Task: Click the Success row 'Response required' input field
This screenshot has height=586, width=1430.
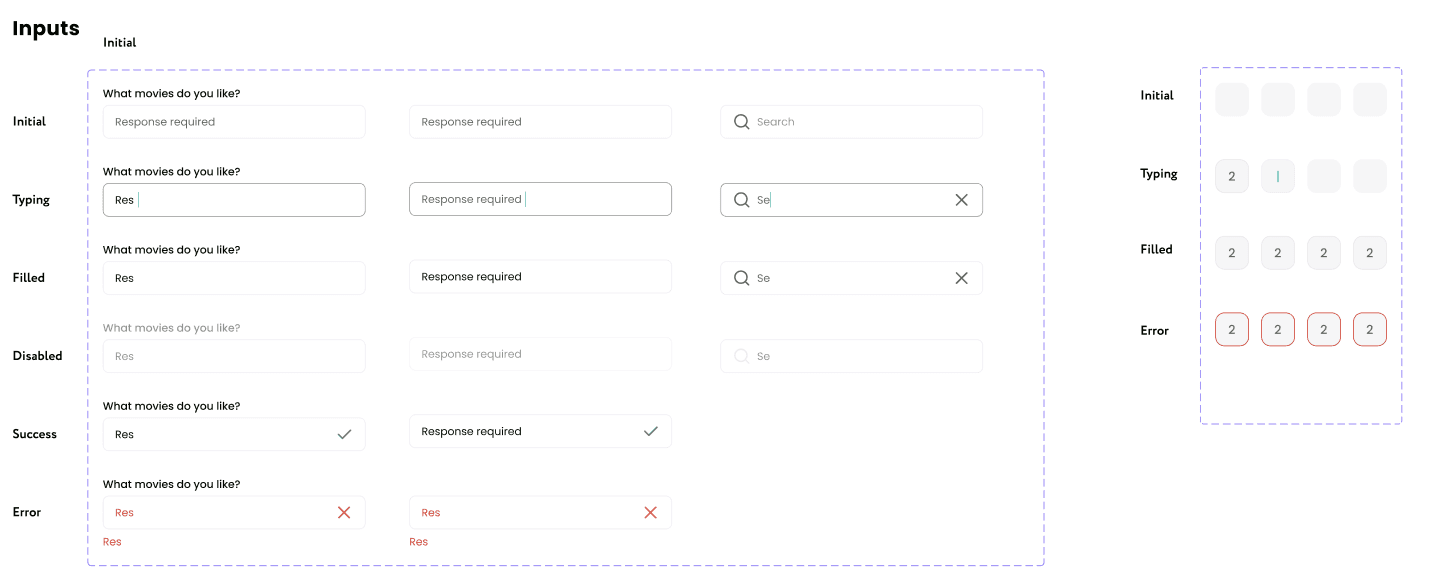Action: (x=540, y=431)
